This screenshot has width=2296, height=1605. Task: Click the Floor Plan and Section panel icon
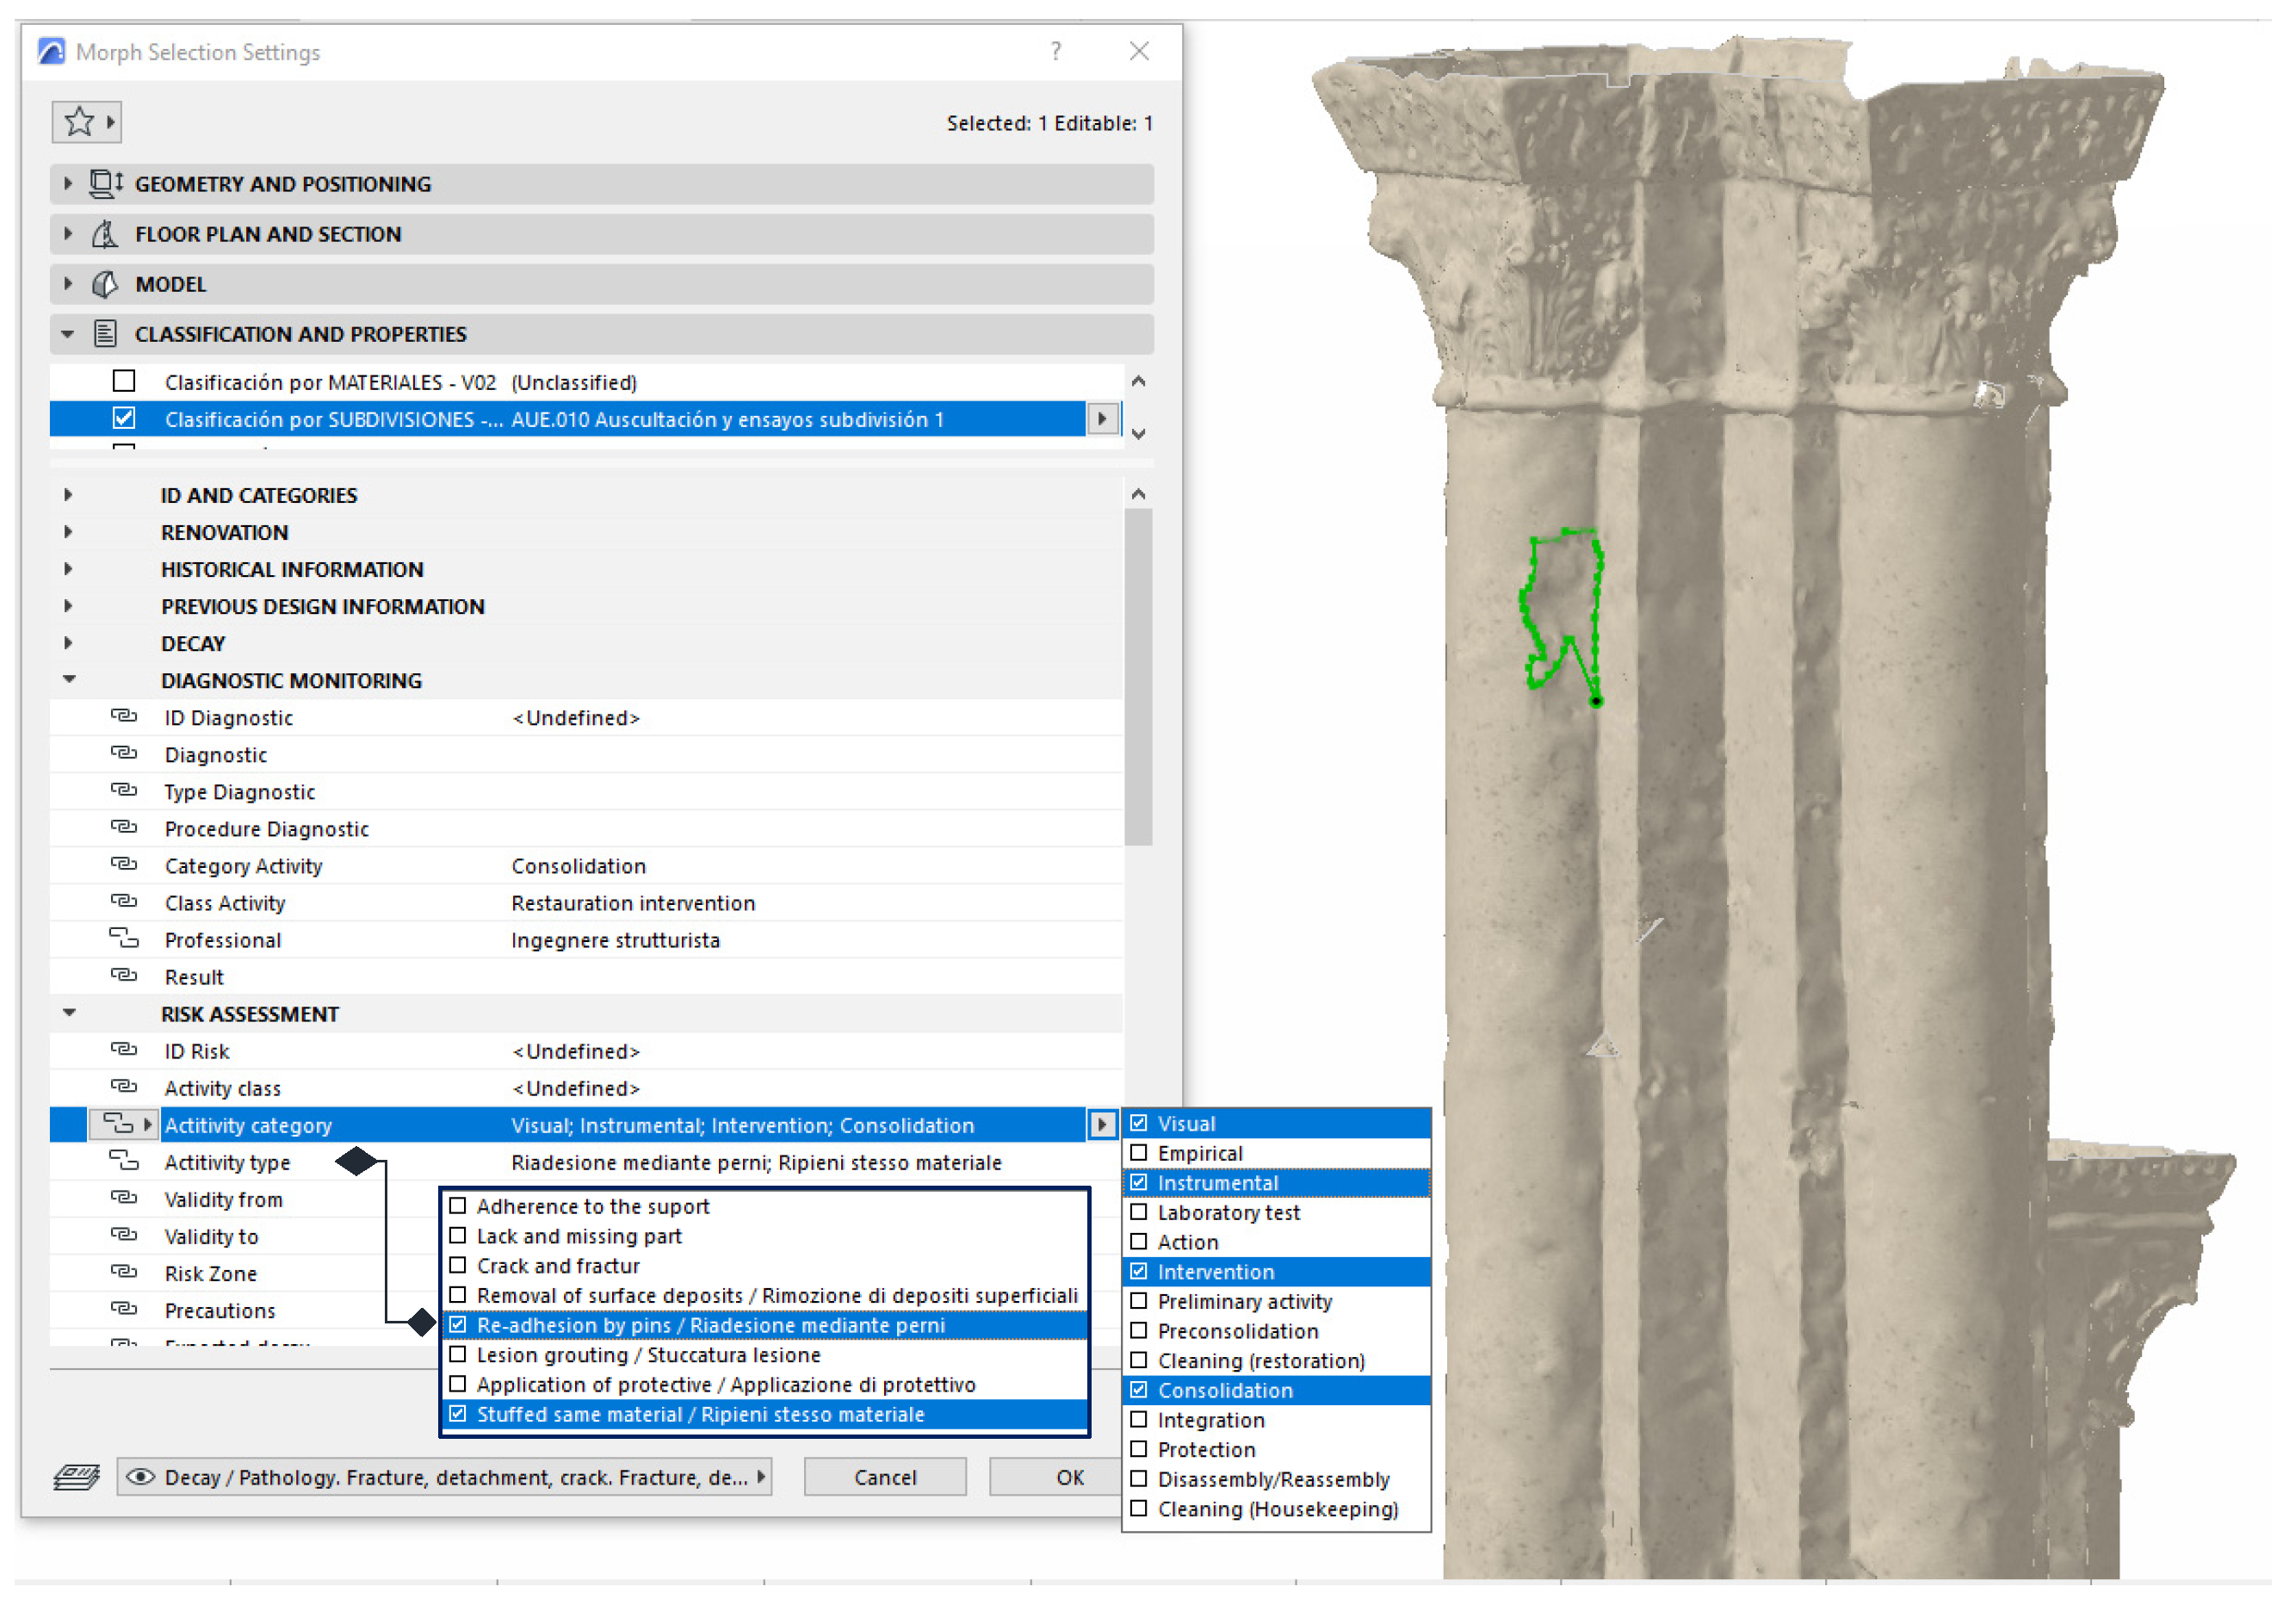click(104, 234)
